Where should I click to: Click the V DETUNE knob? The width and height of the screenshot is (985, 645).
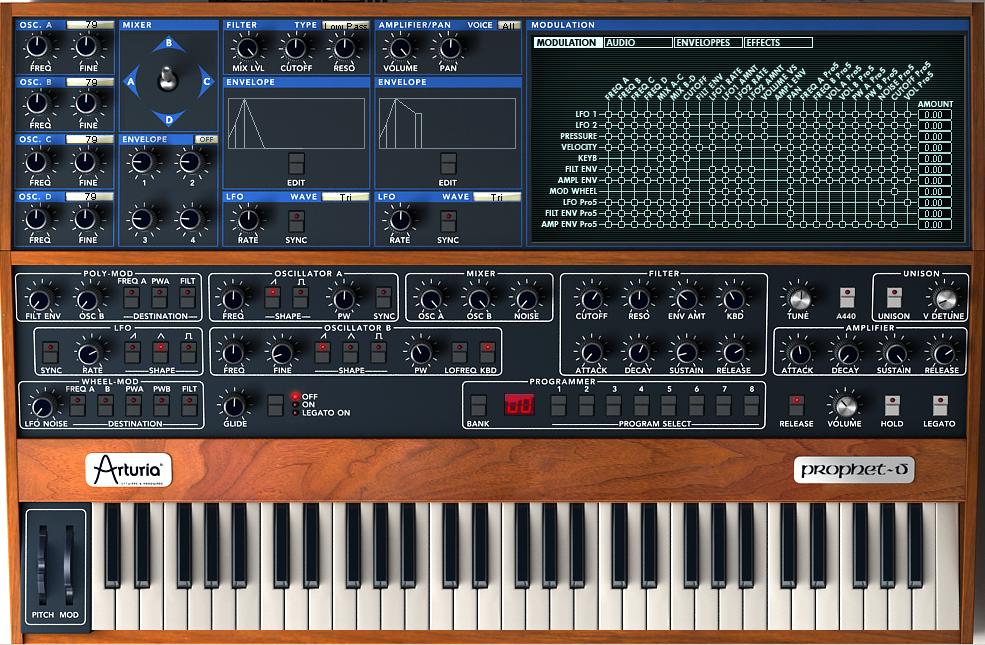pyautogui.click(x=944, y=300)
